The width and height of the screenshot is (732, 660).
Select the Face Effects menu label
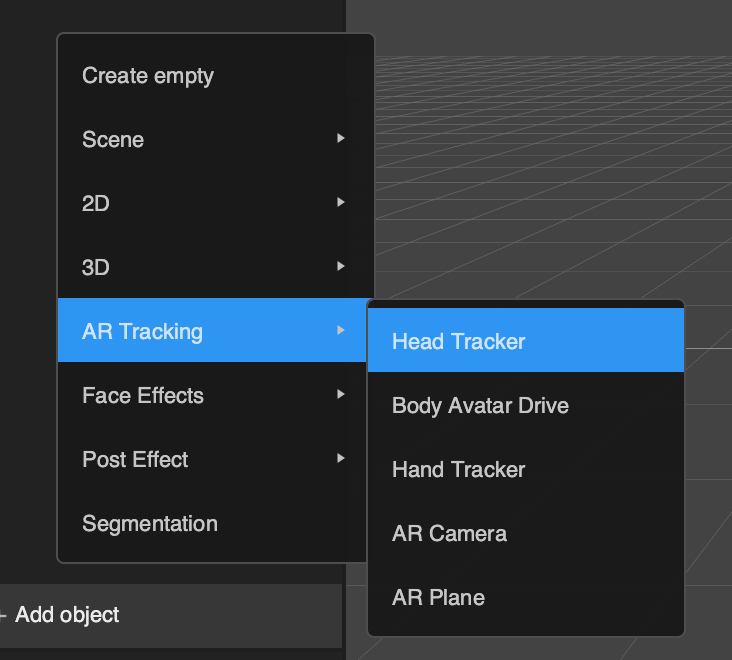point(143,395)
